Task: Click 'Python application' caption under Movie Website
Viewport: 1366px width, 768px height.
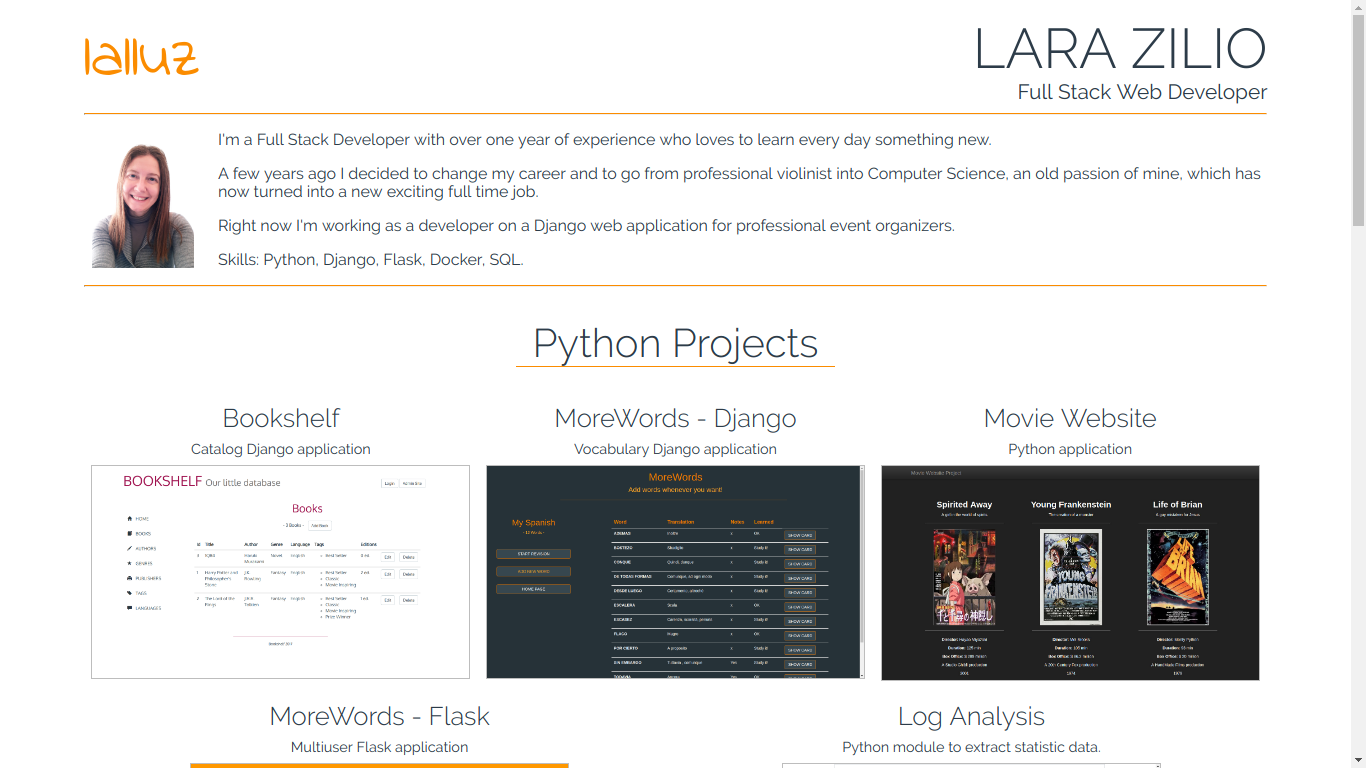Action: coord(1070,449)
